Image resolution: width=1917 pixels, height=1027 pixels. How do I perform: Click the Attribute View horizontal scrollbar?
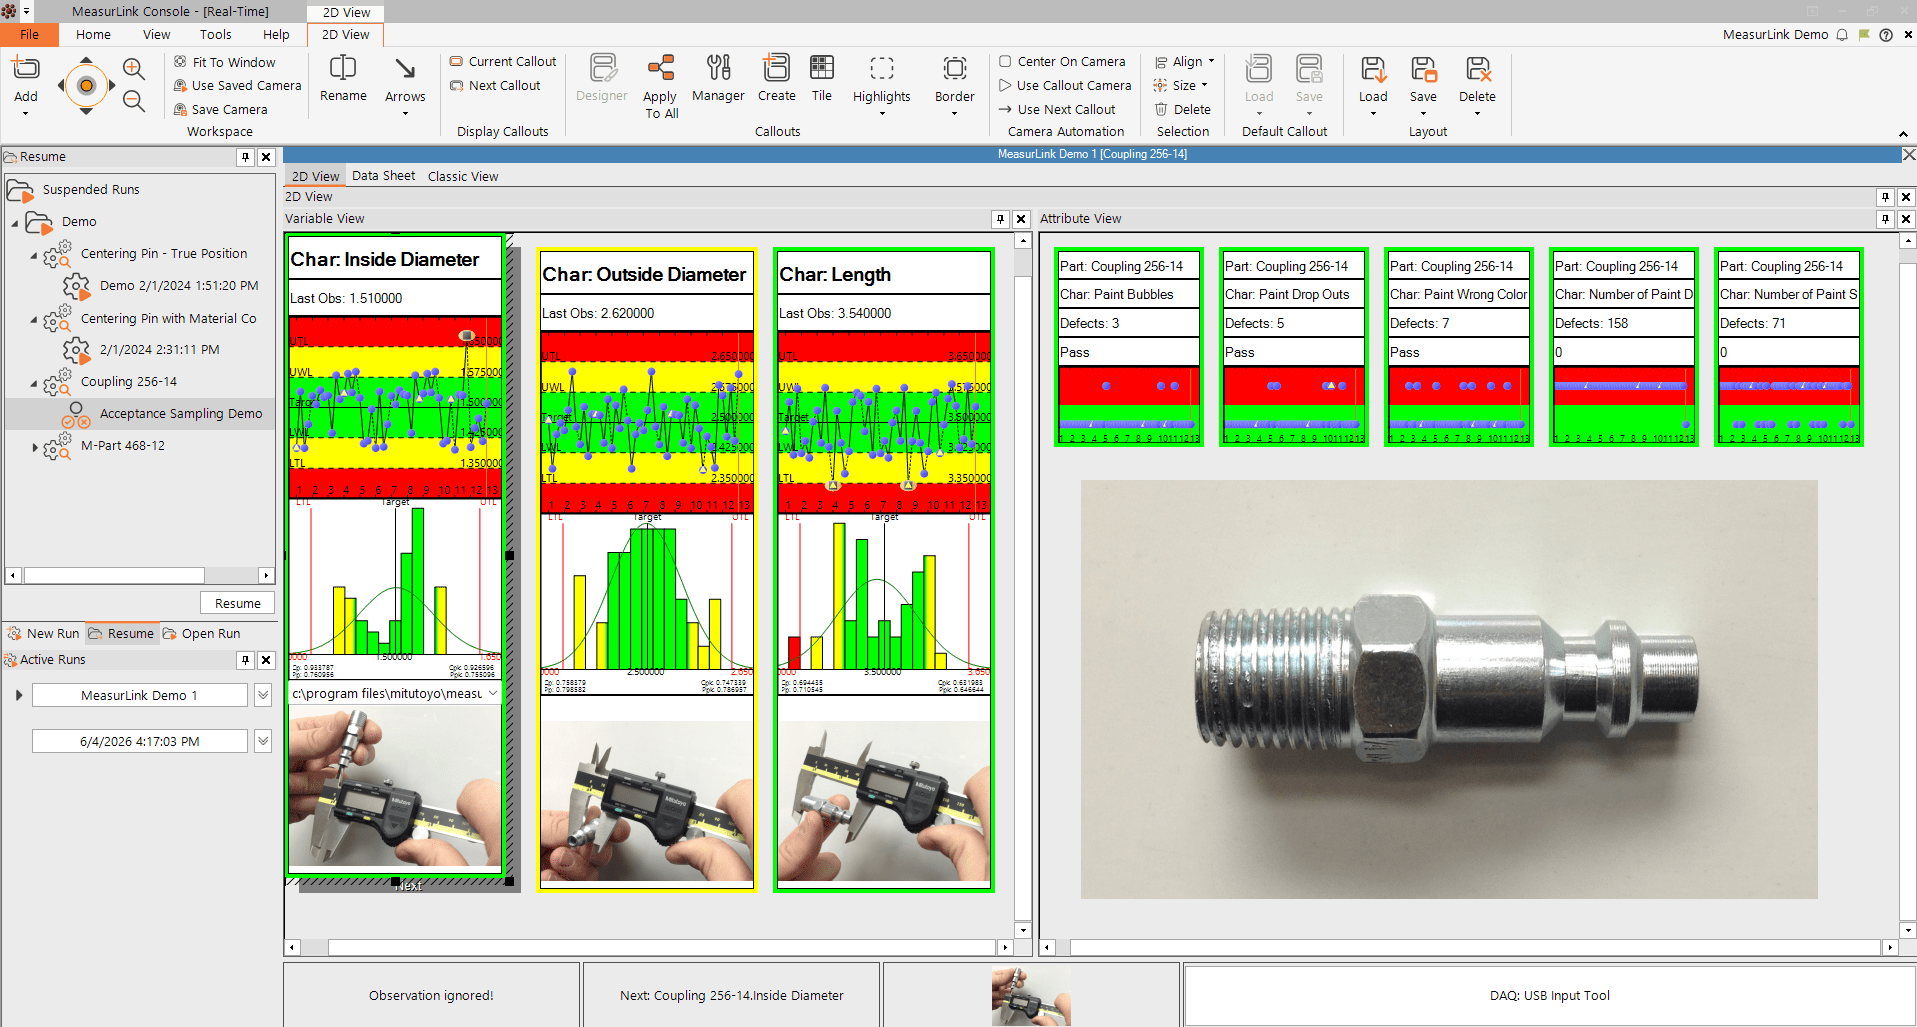pos(1475,947)
